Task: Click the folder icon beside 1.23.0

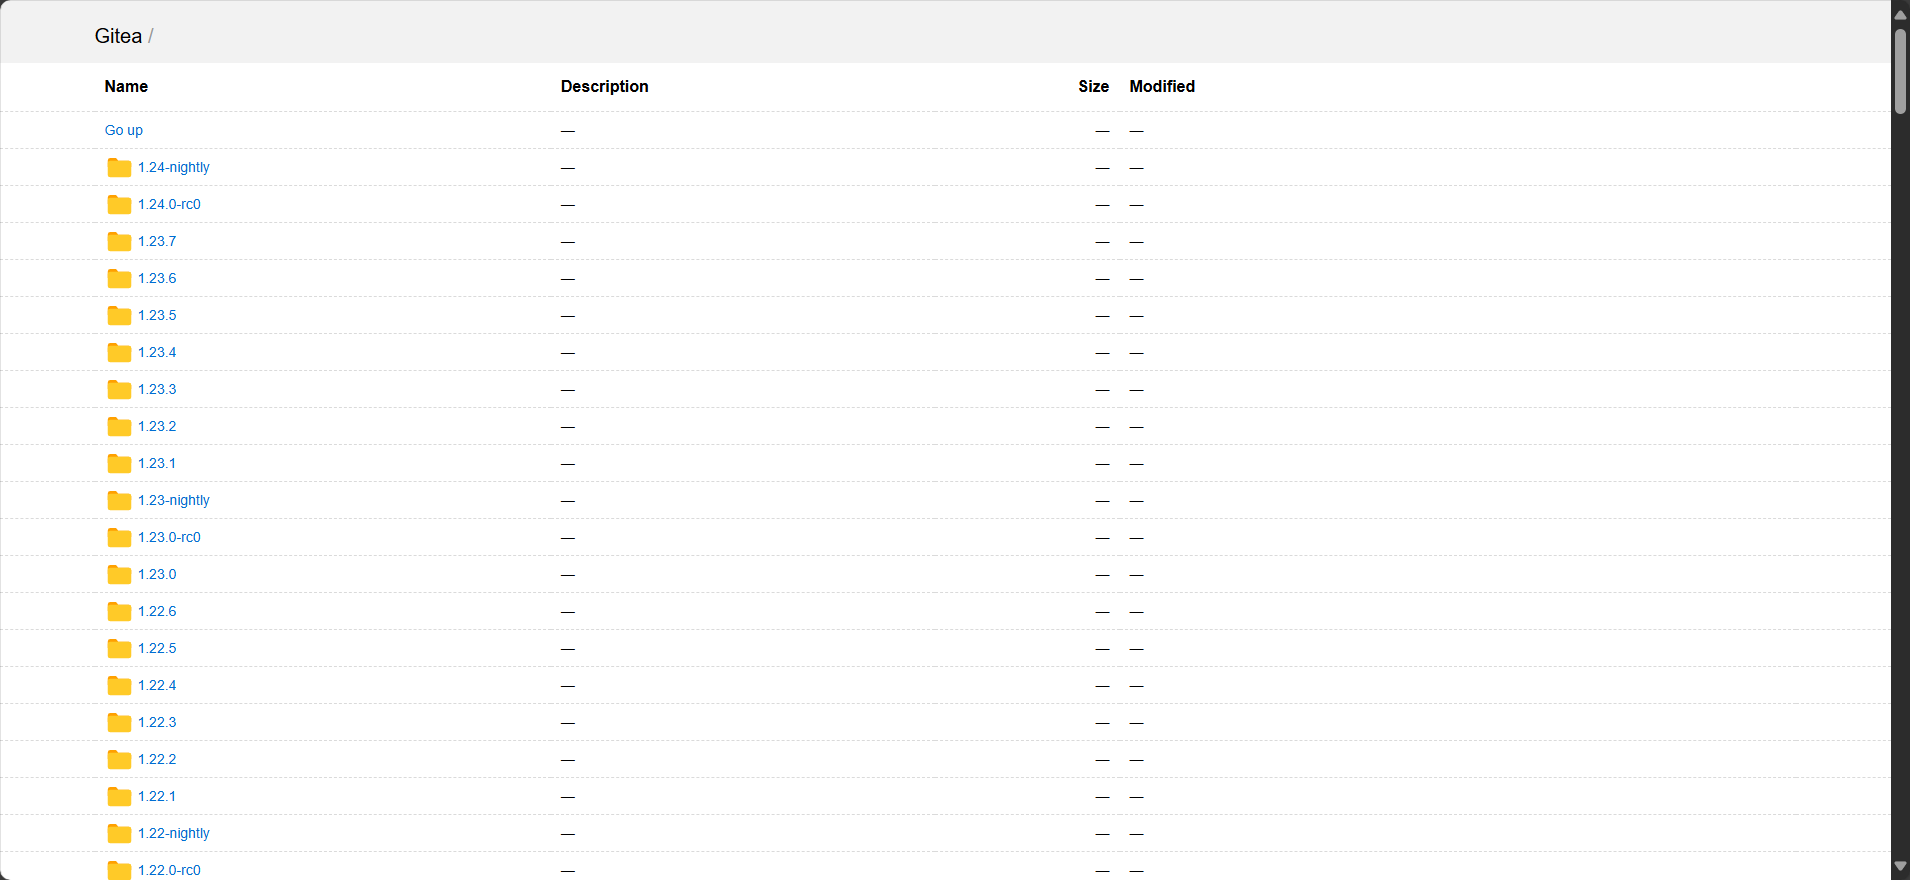Action: pos(119,575)
